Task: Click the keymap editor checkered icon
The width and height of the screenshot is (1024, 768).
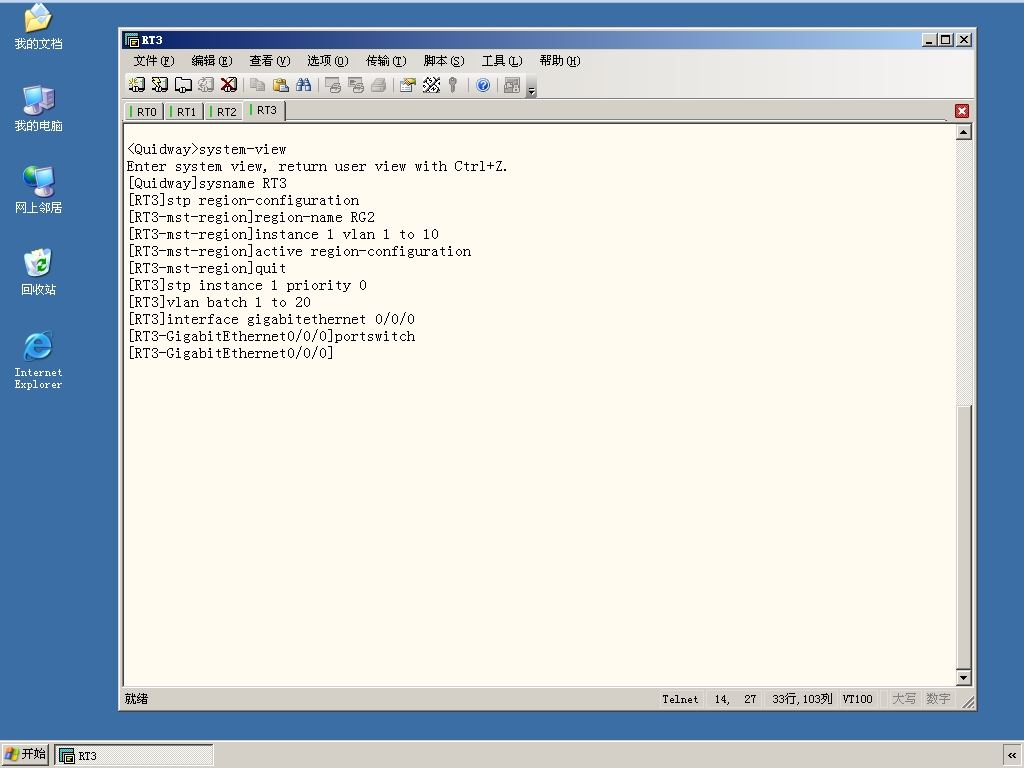Action: (x=431, y=85)
